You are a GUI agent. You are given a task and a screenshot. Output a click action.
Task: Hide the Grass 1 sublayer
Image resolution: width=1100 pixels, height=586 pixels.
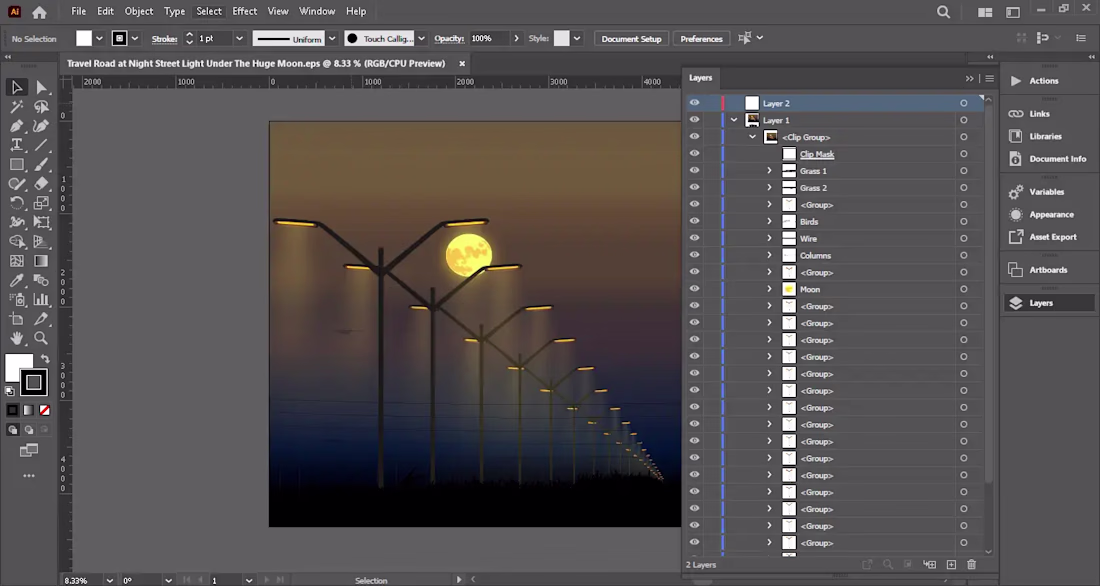coord(695,171)
